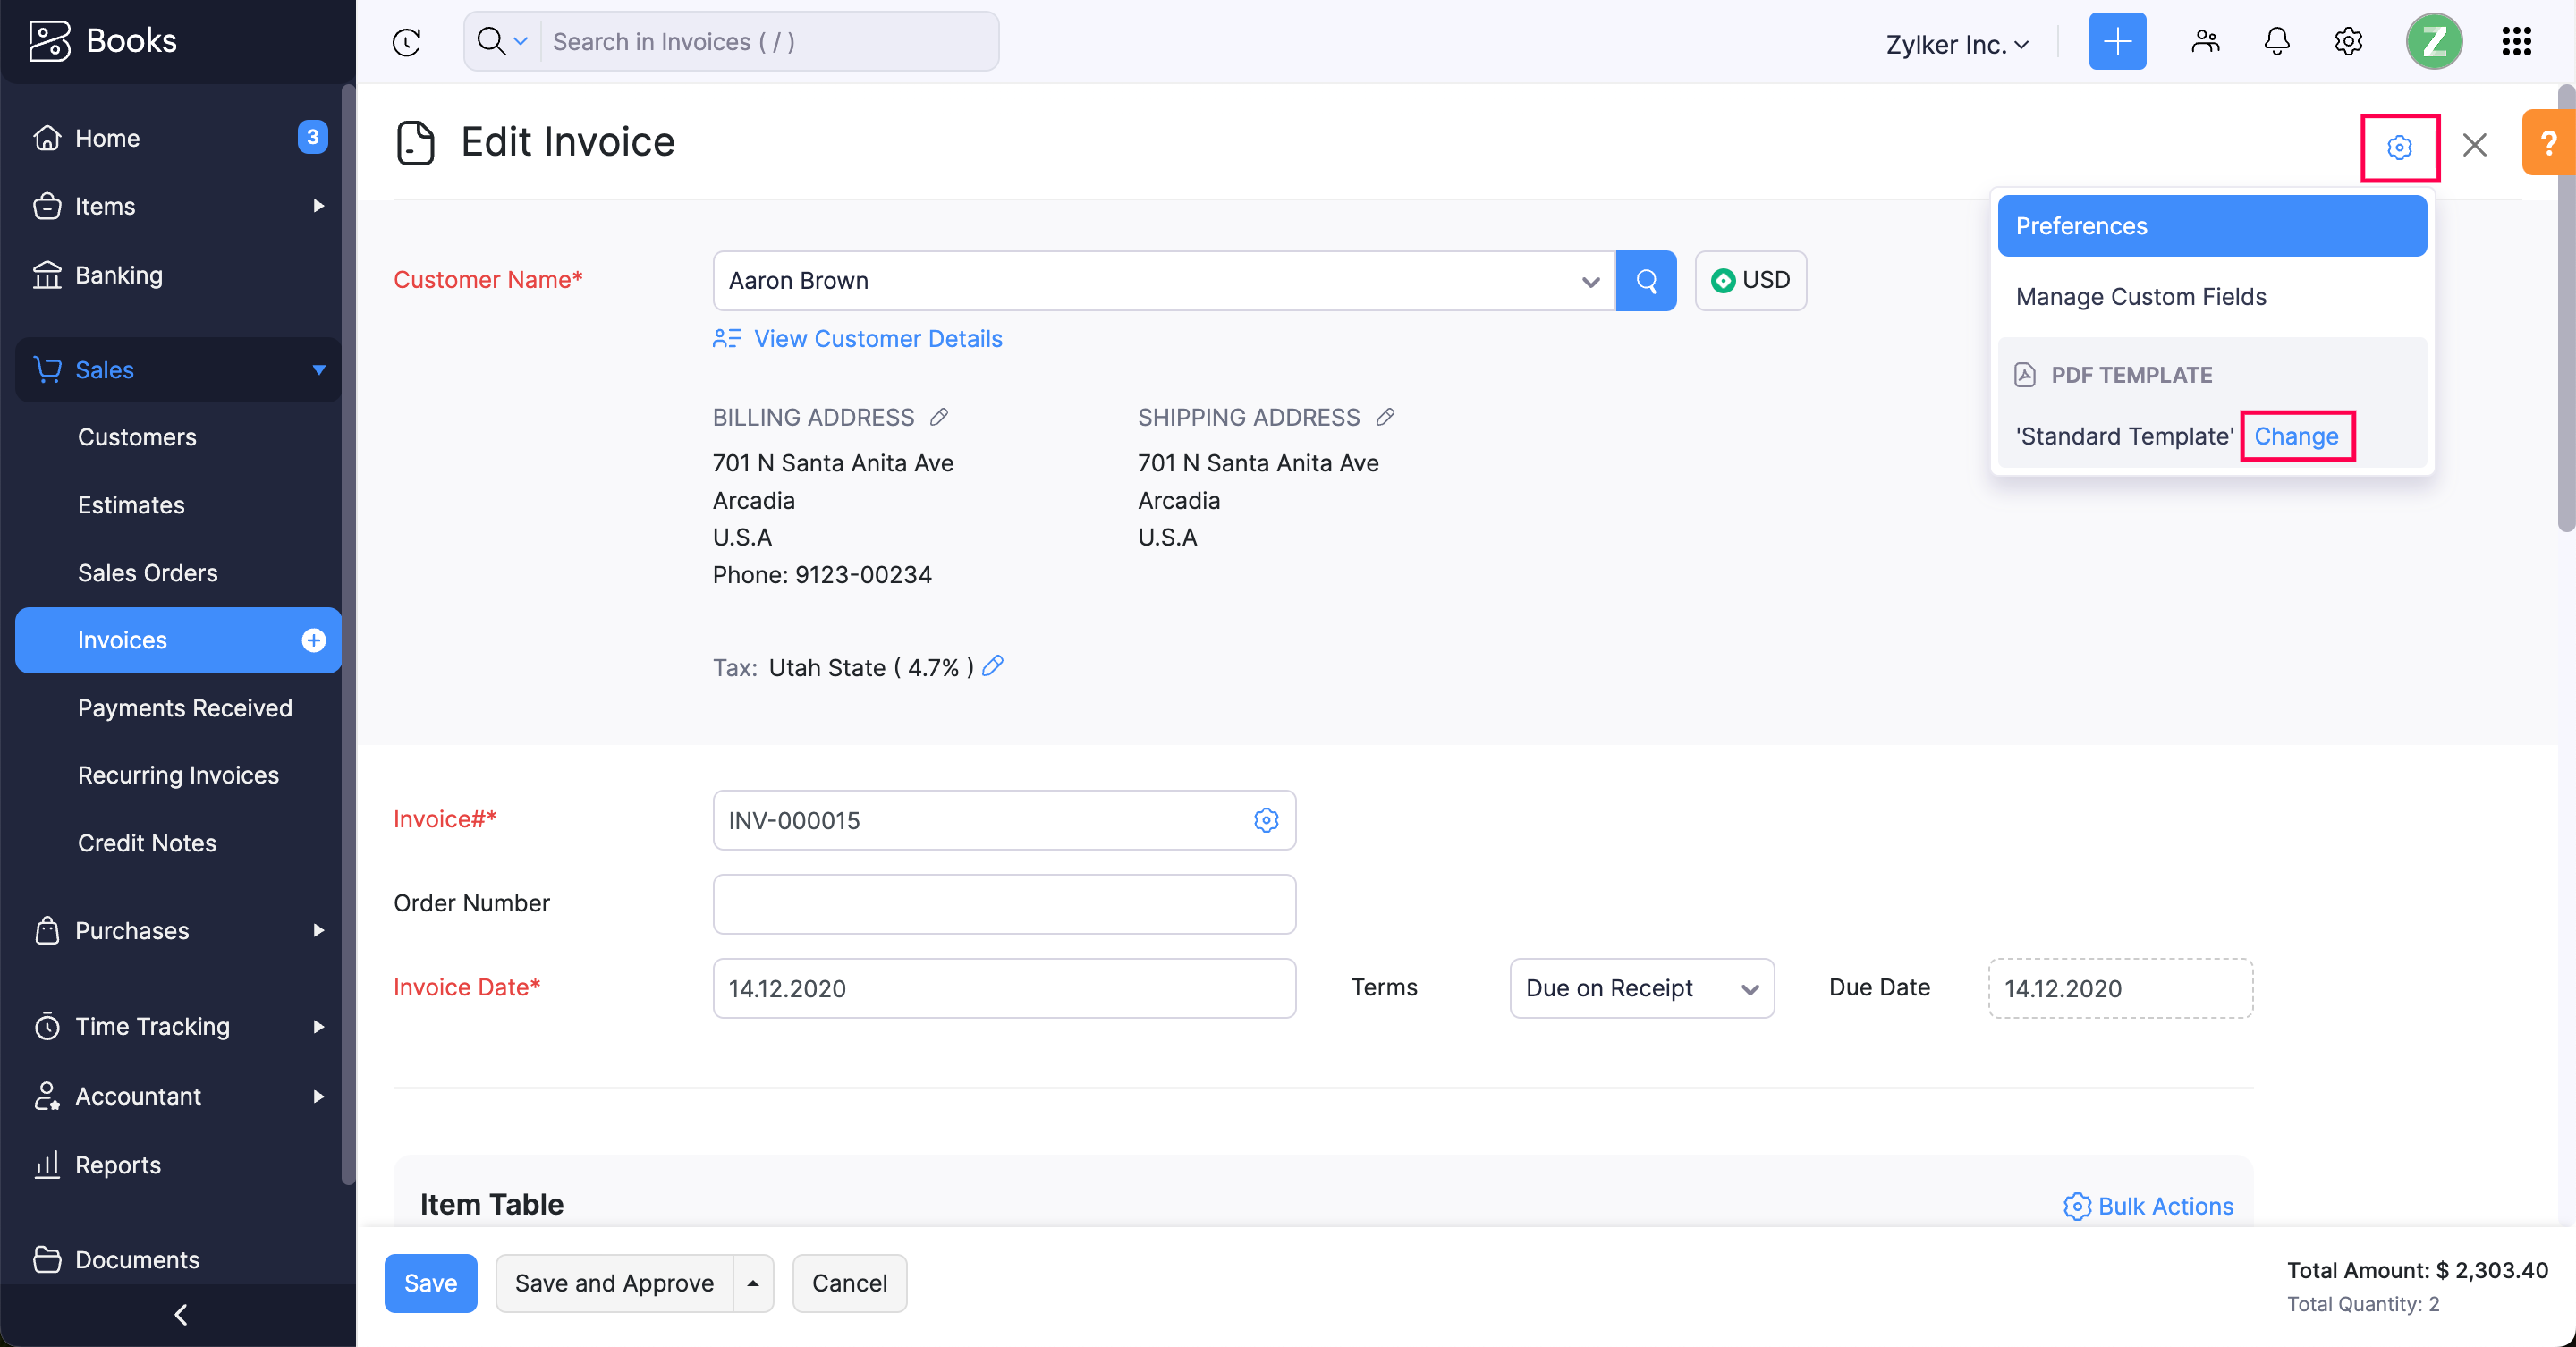Open the Terms dropdown showing Due on Receipt
This screenshot has width=2576, height=1347.
tap(1641, 988)
